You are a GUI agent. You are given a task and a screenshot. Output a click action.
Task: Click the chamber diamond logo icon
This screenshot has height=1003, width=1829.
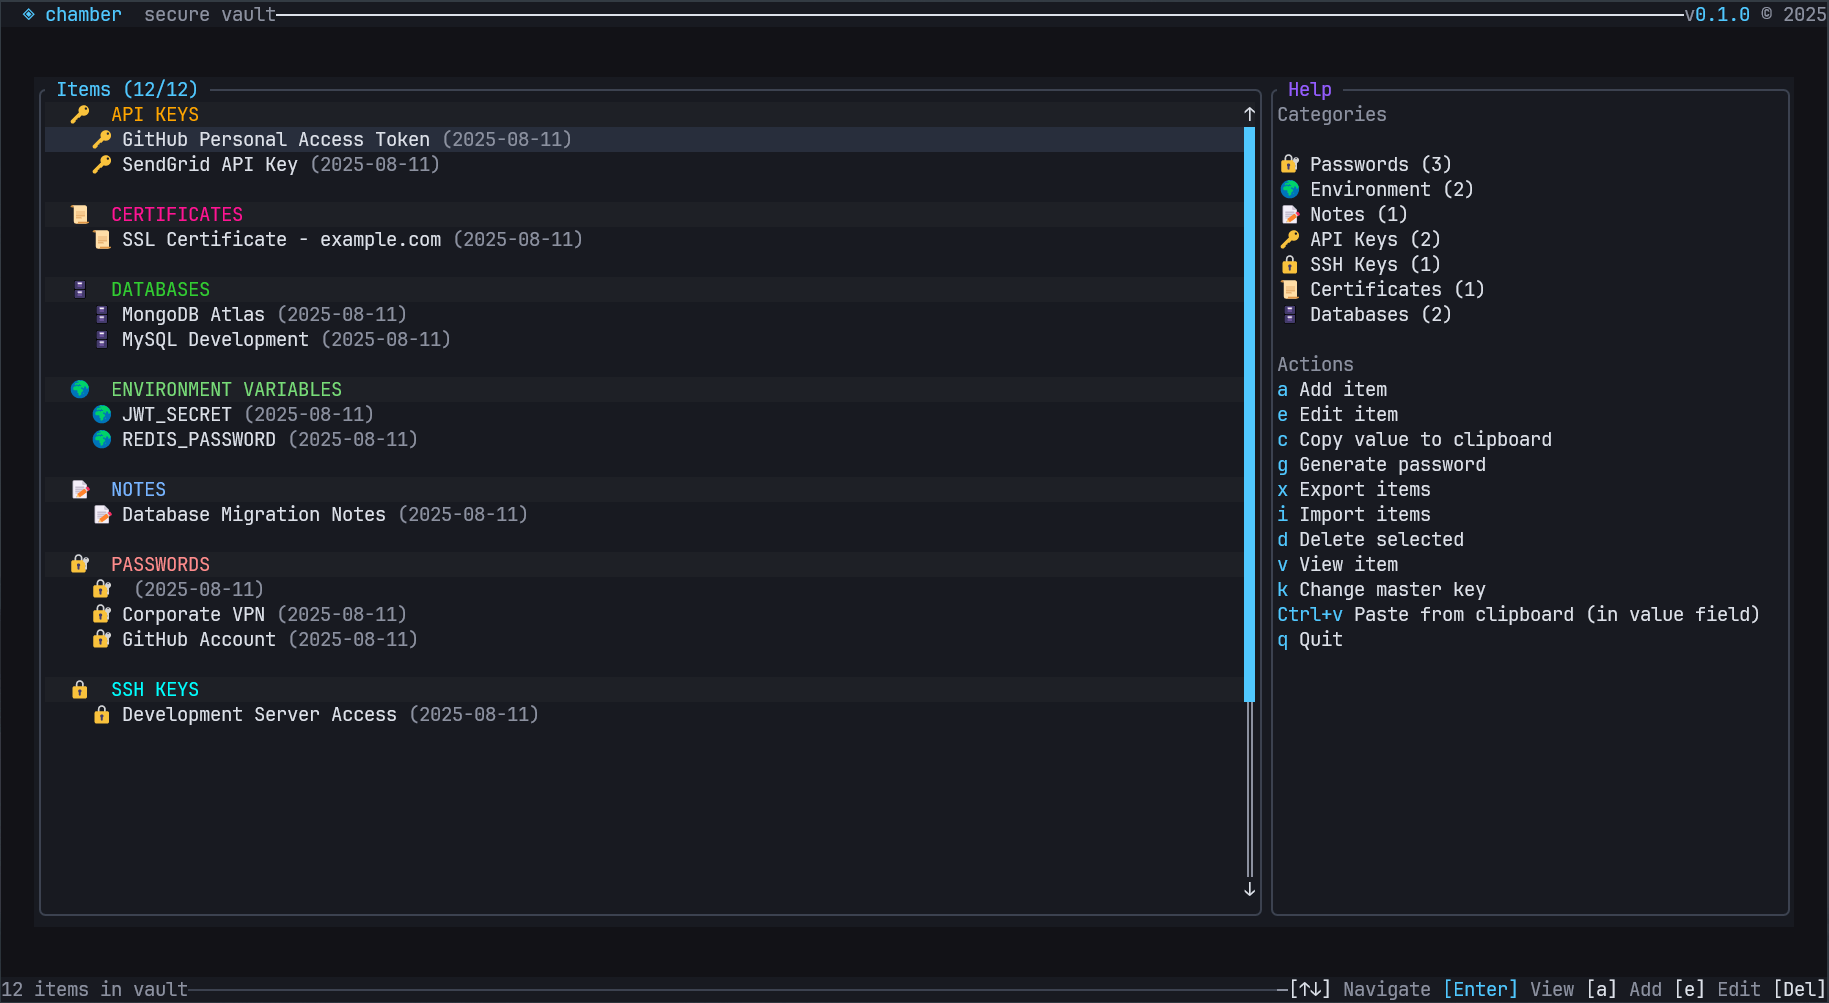pyautogui.click(x=29, y=15)
